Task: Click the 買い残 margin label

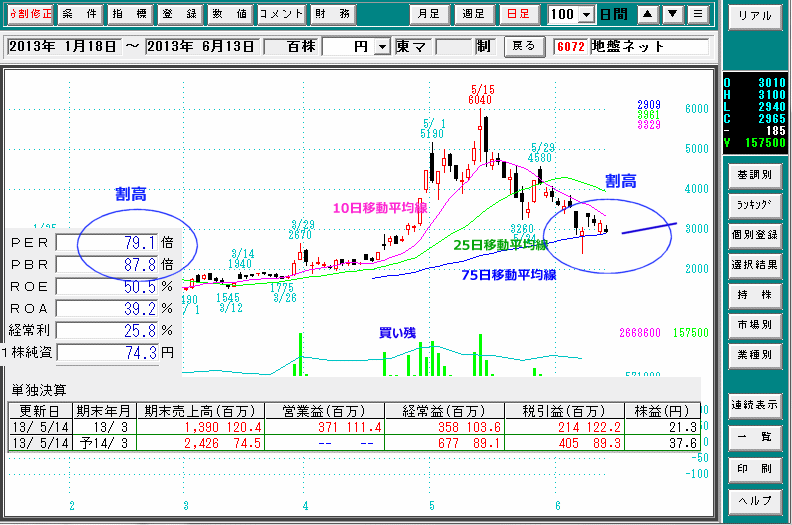Action: (x=398, y=333)
